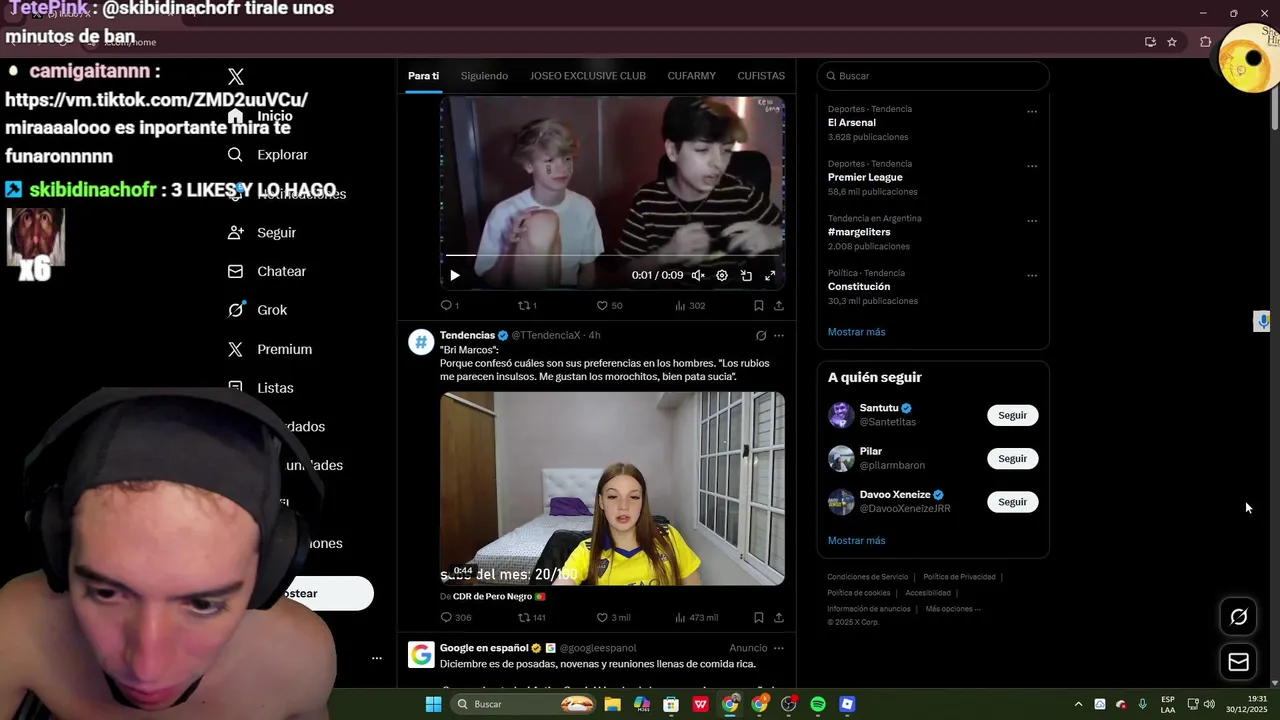Share the first video post
Viewport: 1280px width, 720px height.
click(779, 306)
